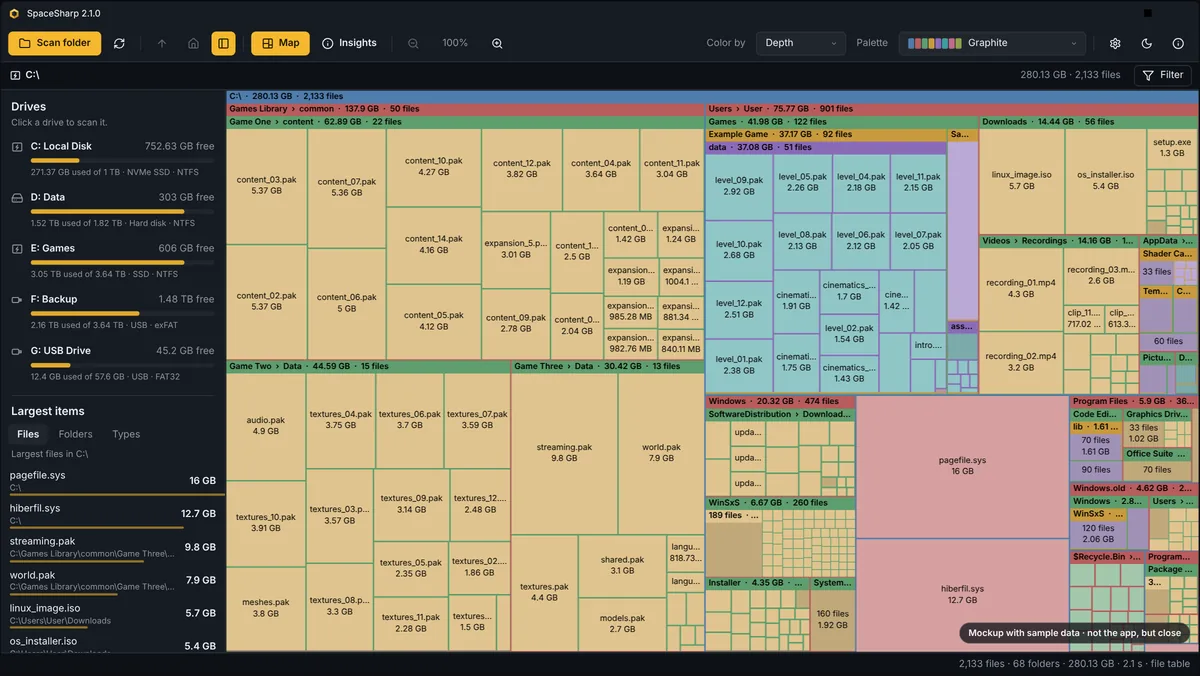Open settings gear icon
The image size is (1200, 676).
point(1115,43)
